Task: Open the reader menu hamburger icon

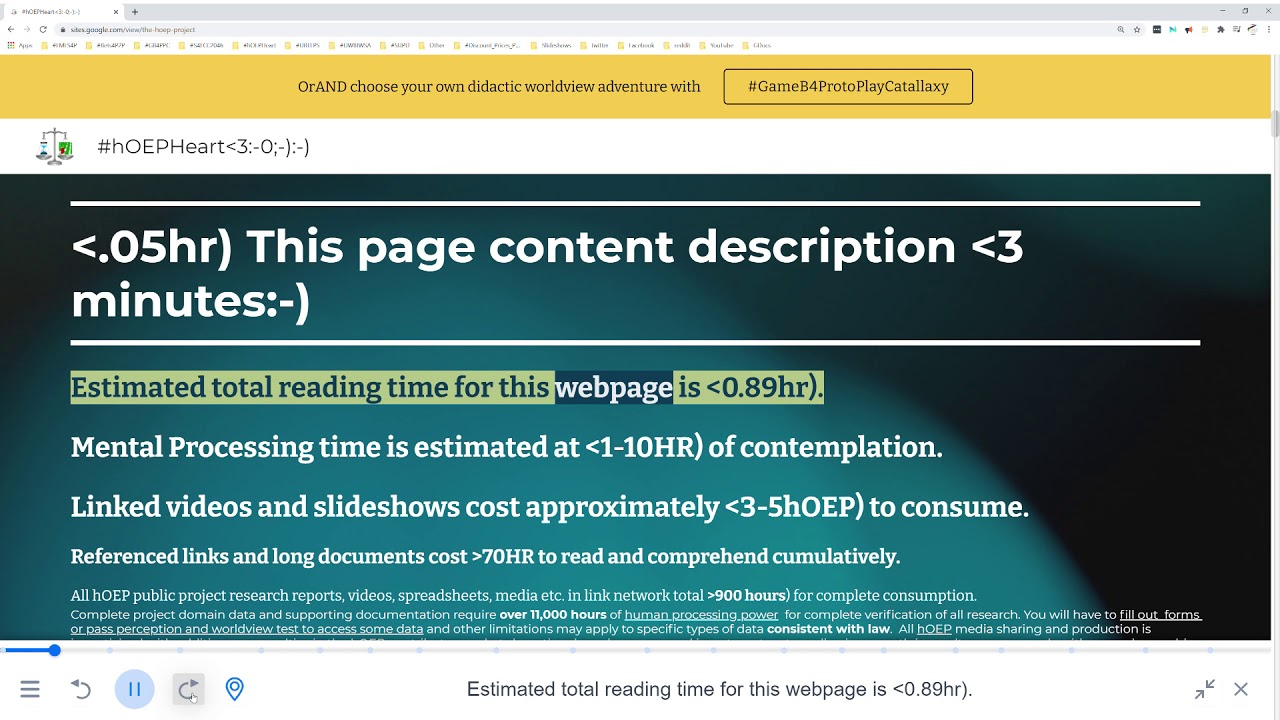Action: pos(30,689)
